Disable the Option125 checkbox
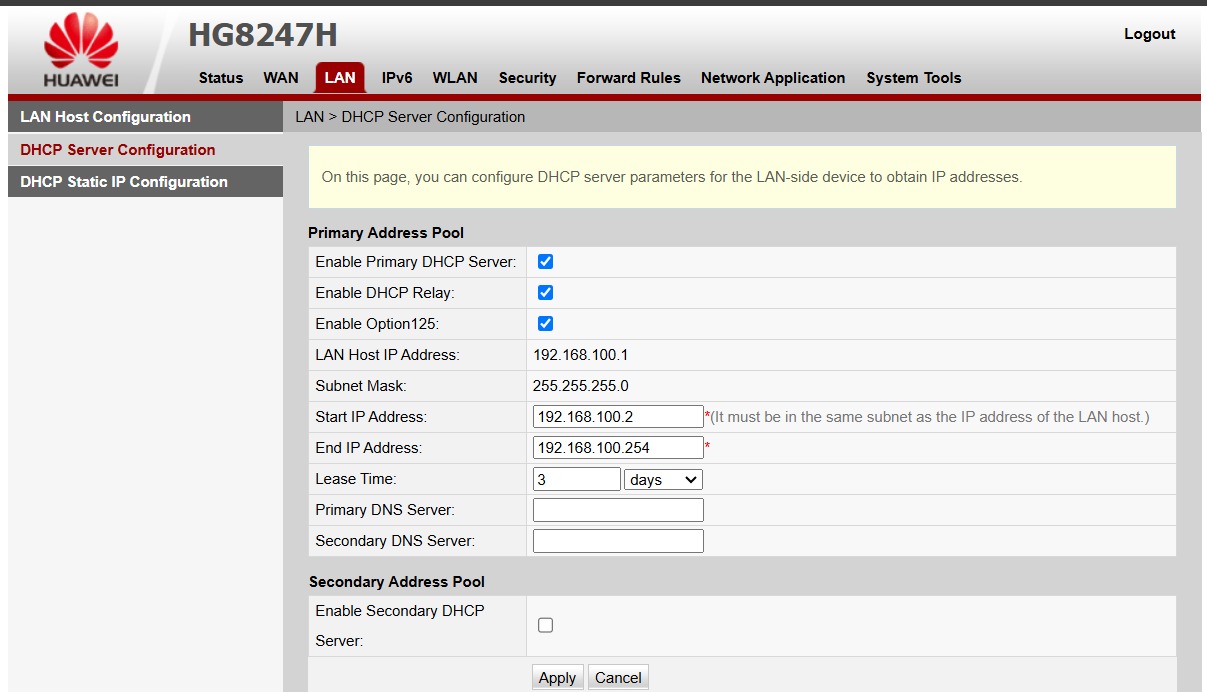Viewport: 1207px width, 692px height. click(x=545, y=324)
